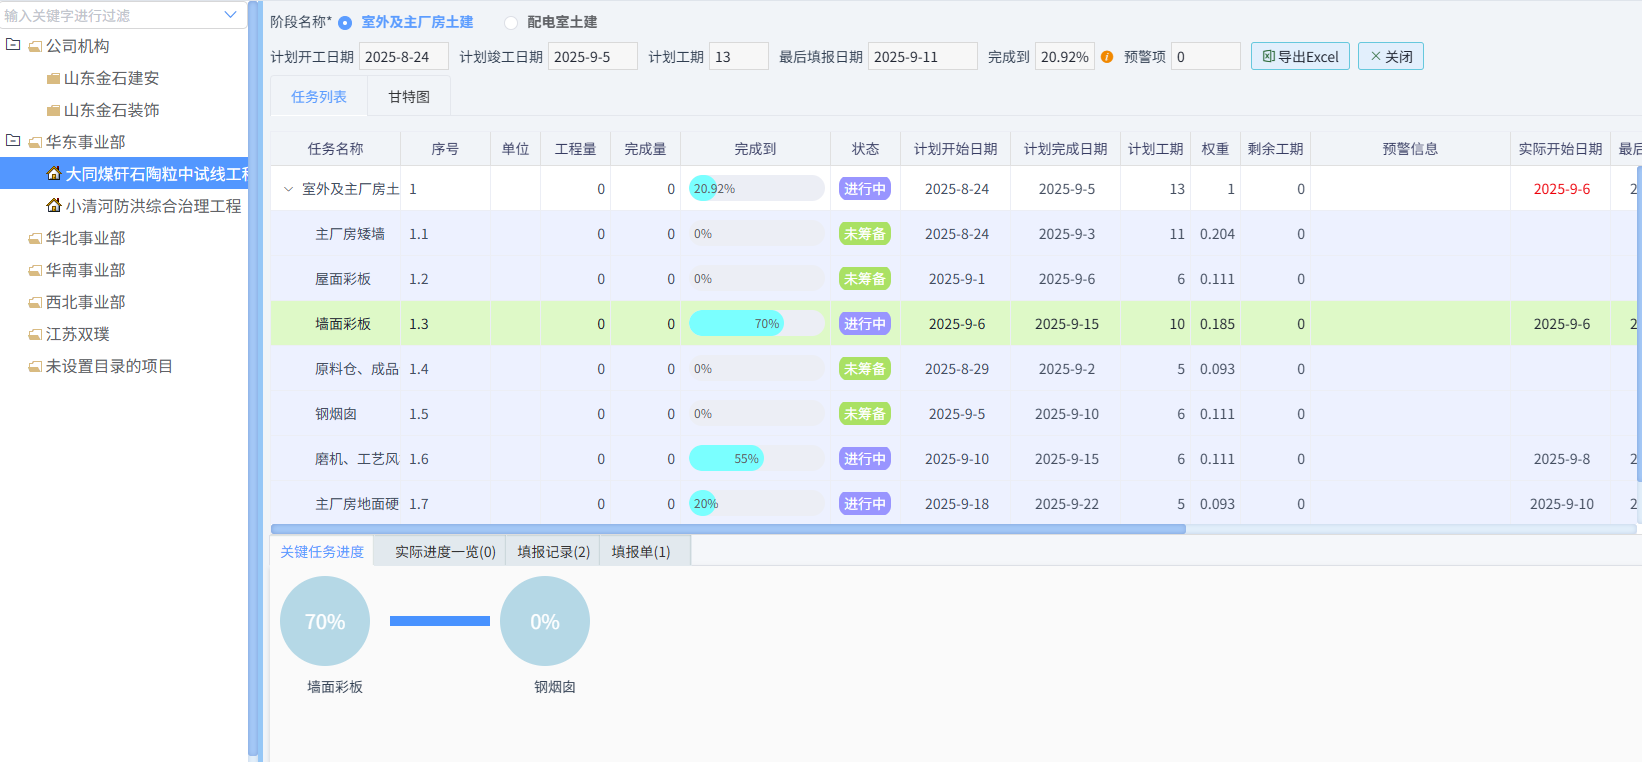The height and width of the screenshot is (762, 1642).
Task: Click the 70% progress bar of 墙面彩板
Action: pos(757,324)
